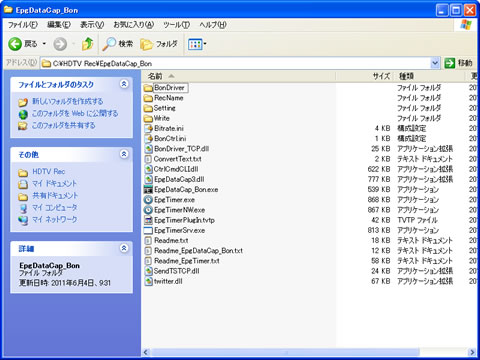Go to HDTV Rec folder link

(x=49, y=172)
